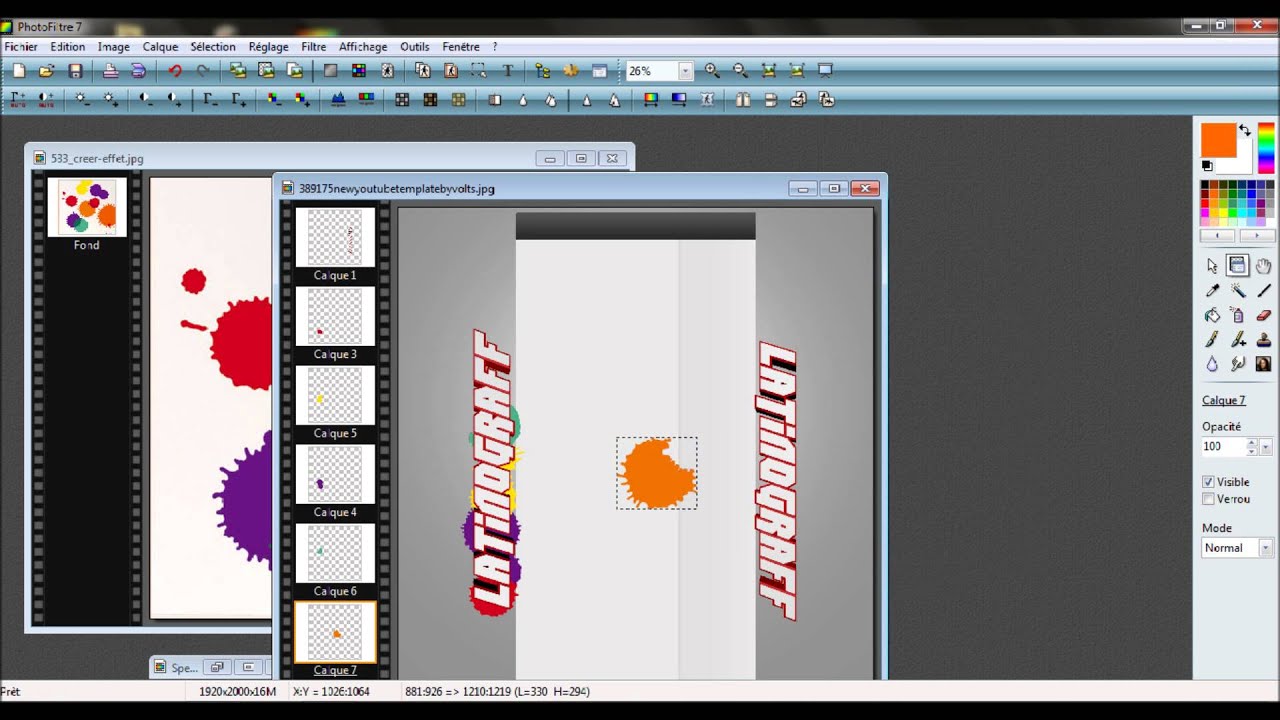This screenshot has height=720, width=1280.
Task: Swap foreground and background colors
Action: tap(1244, 130)
